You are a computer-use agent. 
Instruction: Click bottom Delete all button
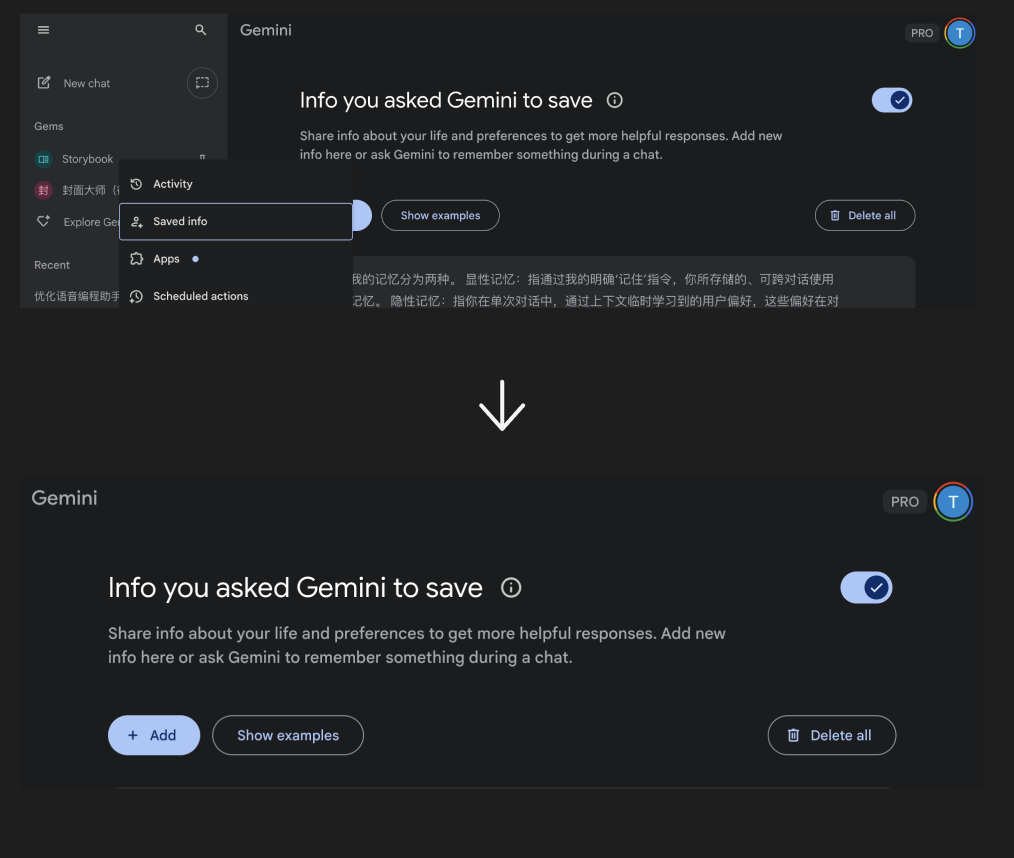832,735
